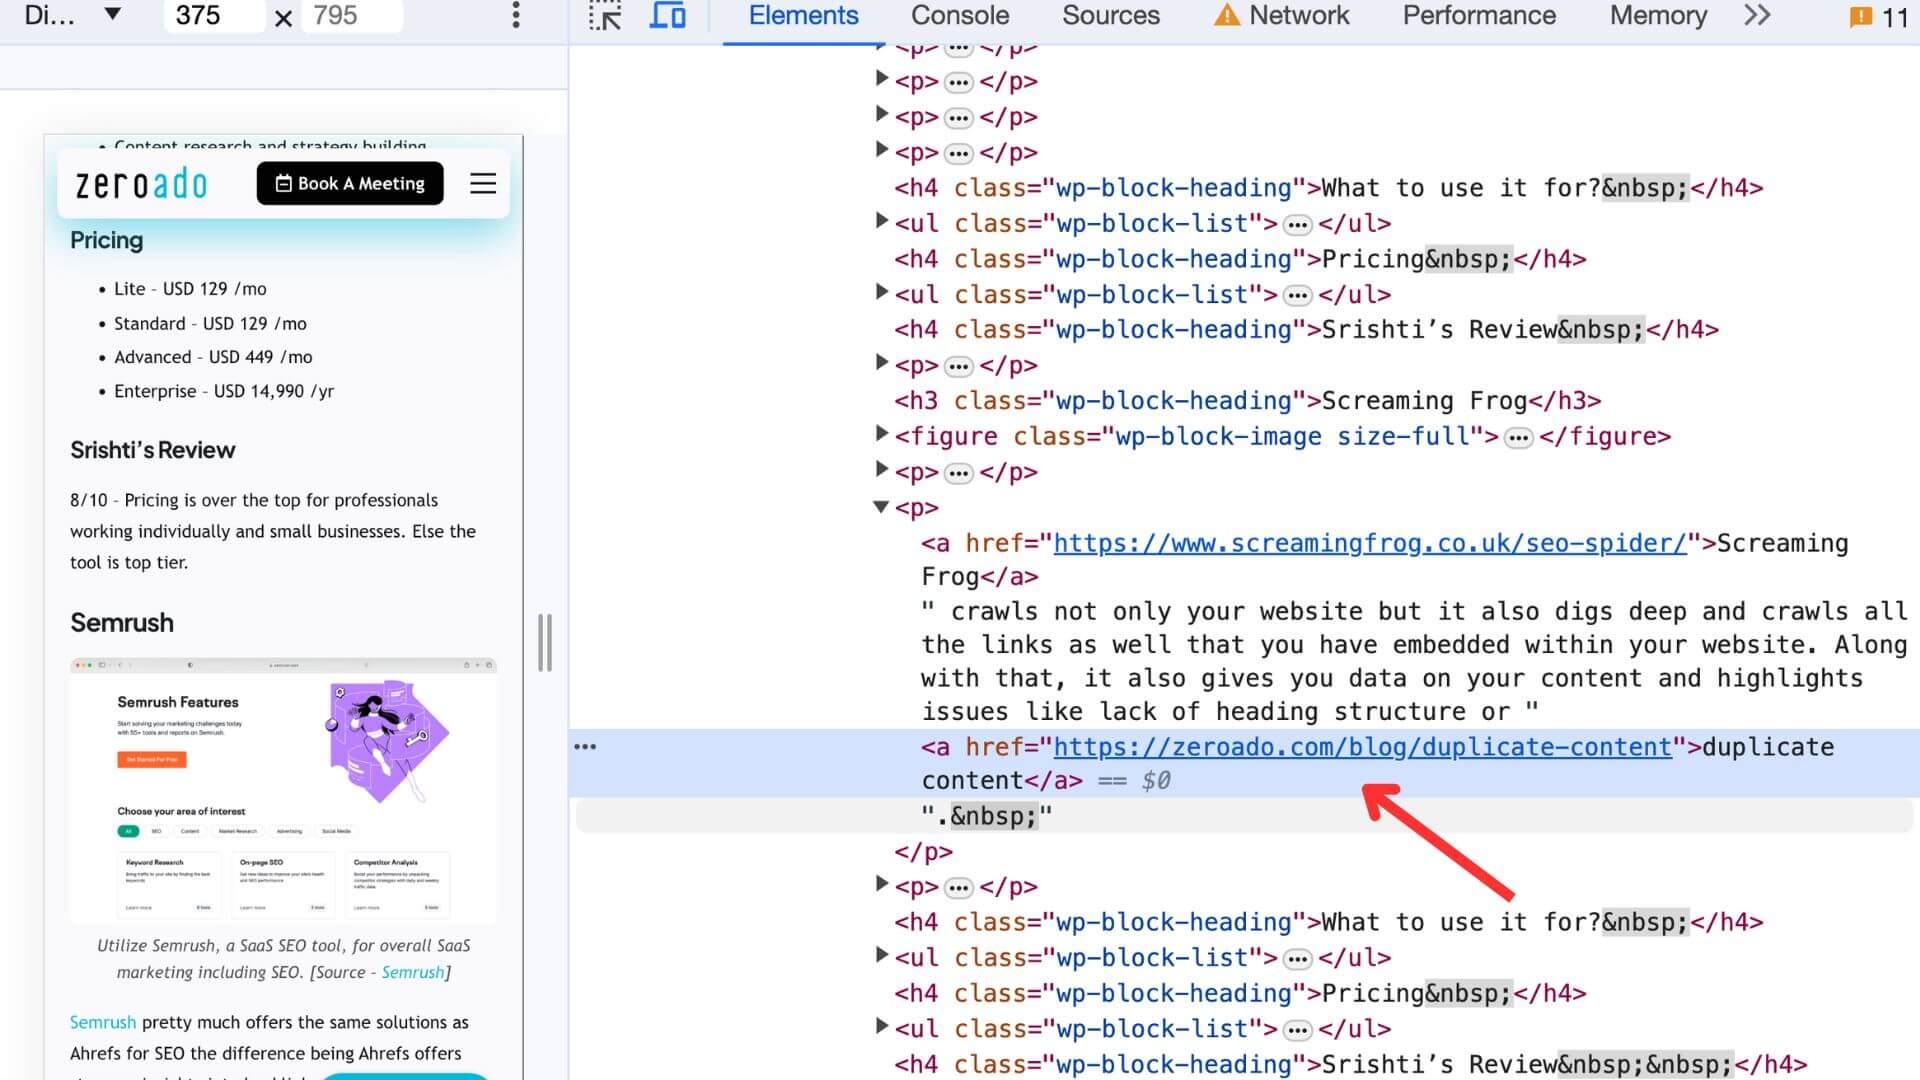Click the Srishti's Review heading on page
This screenshot has height=1080, width=1920.
coord(153,450)
